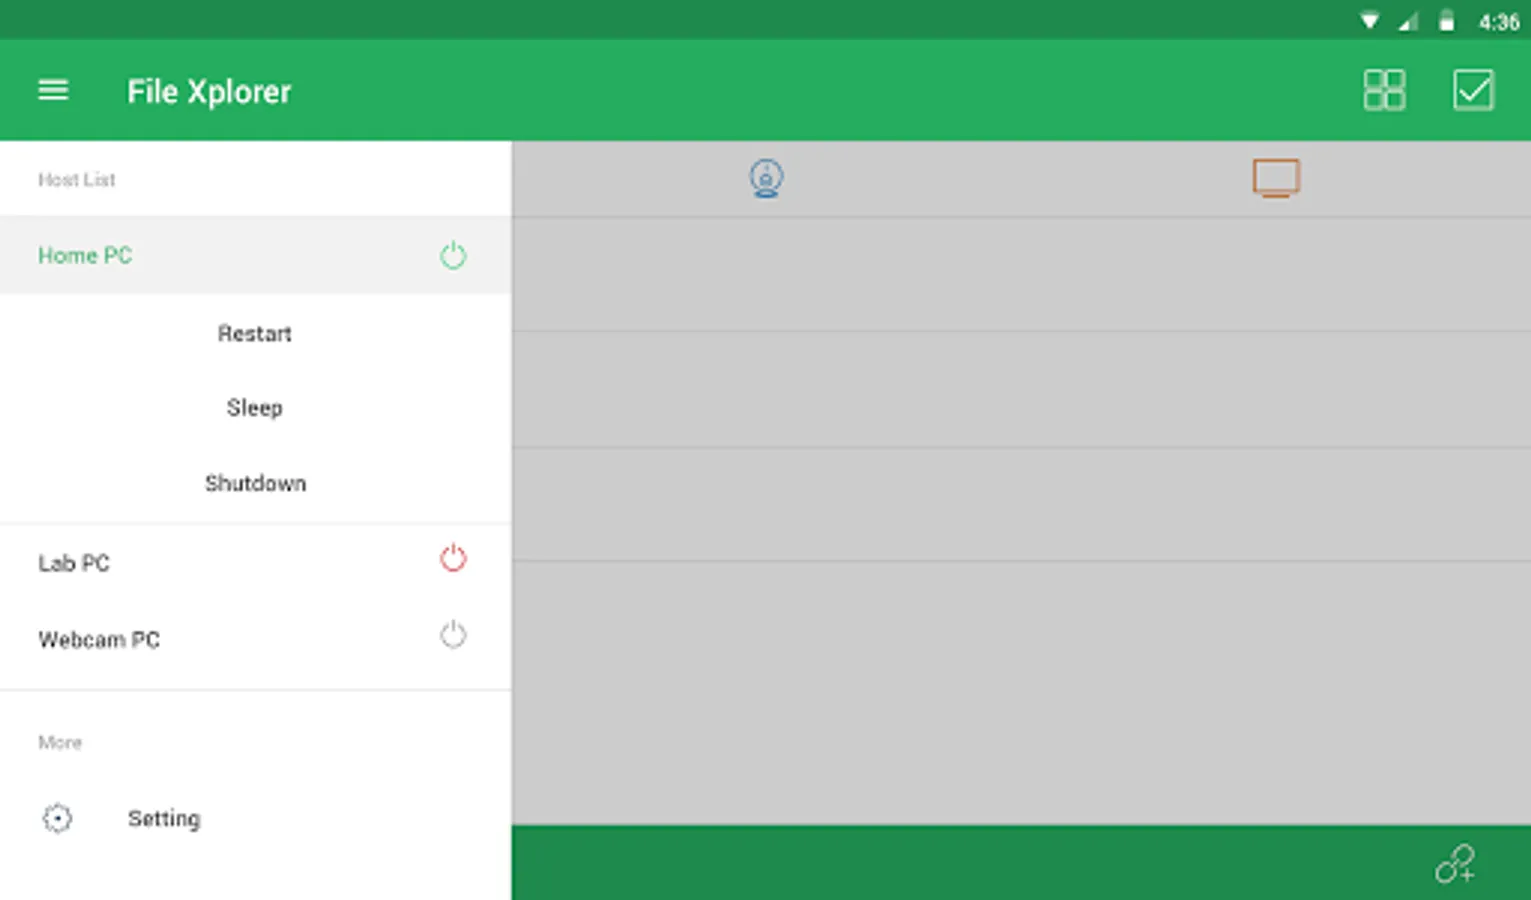Choose Shutdown for Home PC
Screen dimensions: 1531x900
(x=255, y=483)
